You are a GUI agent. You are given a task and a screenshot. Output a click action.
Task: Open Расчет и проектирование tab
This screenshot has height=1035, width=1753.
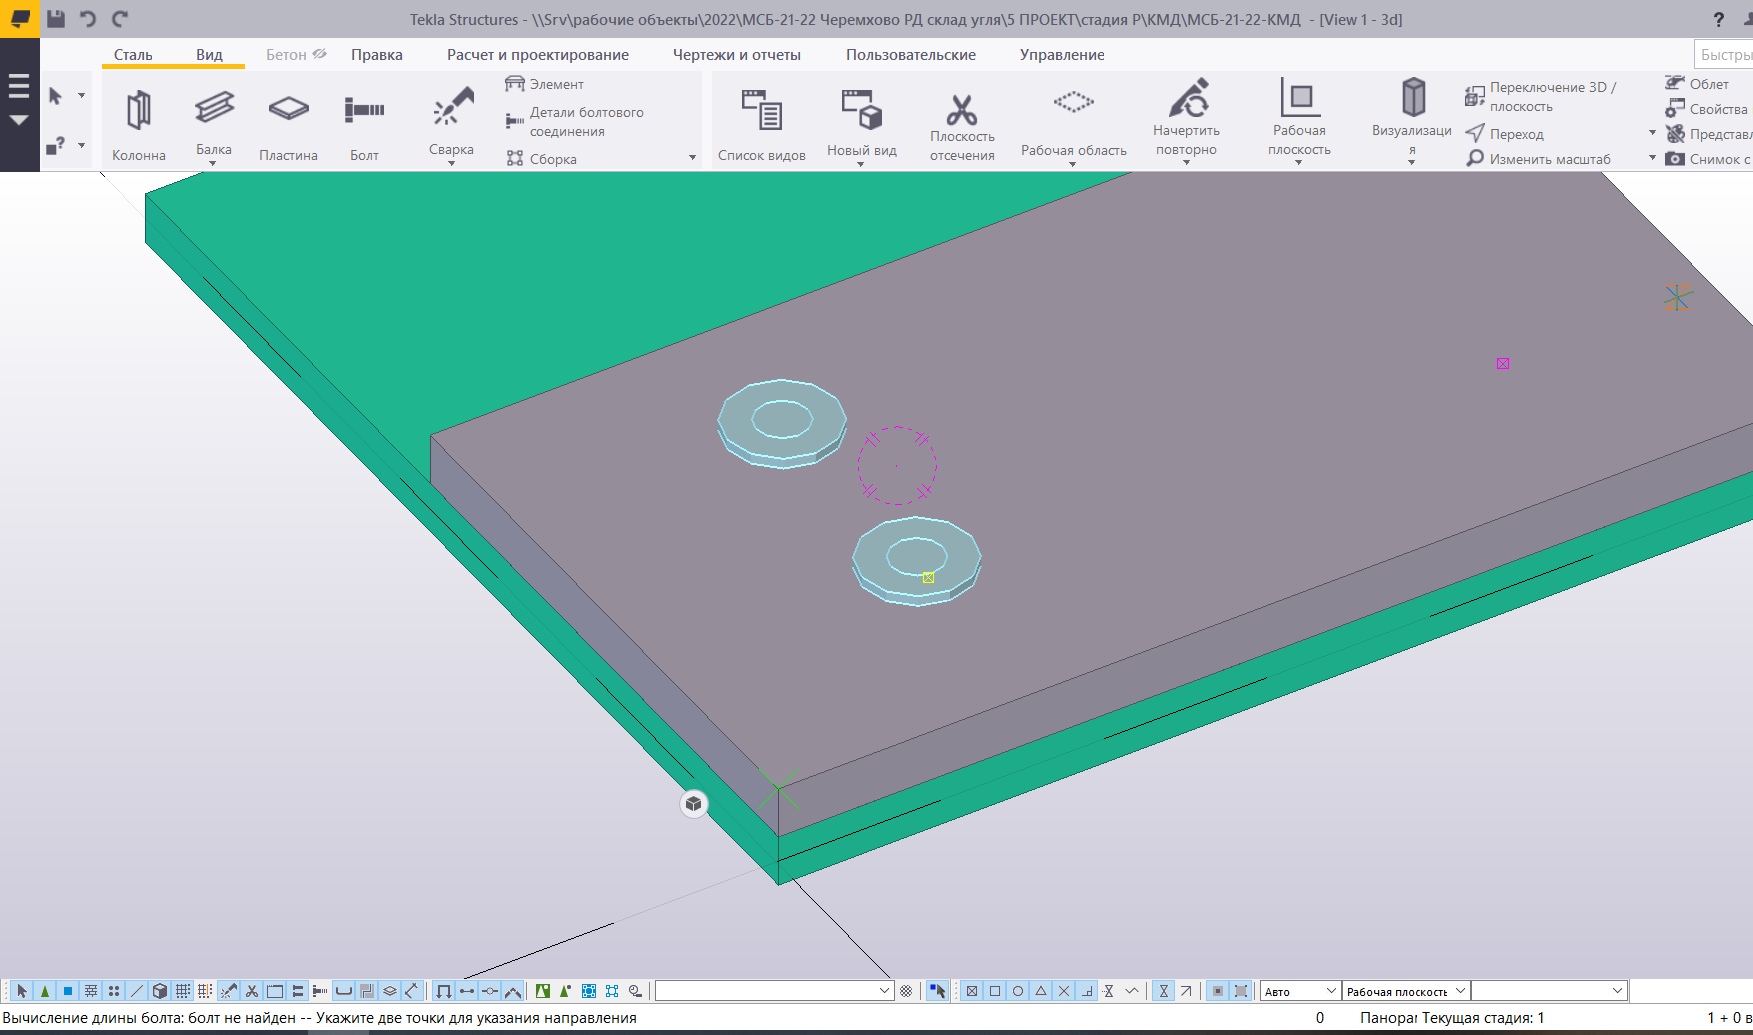click(538, 55)
